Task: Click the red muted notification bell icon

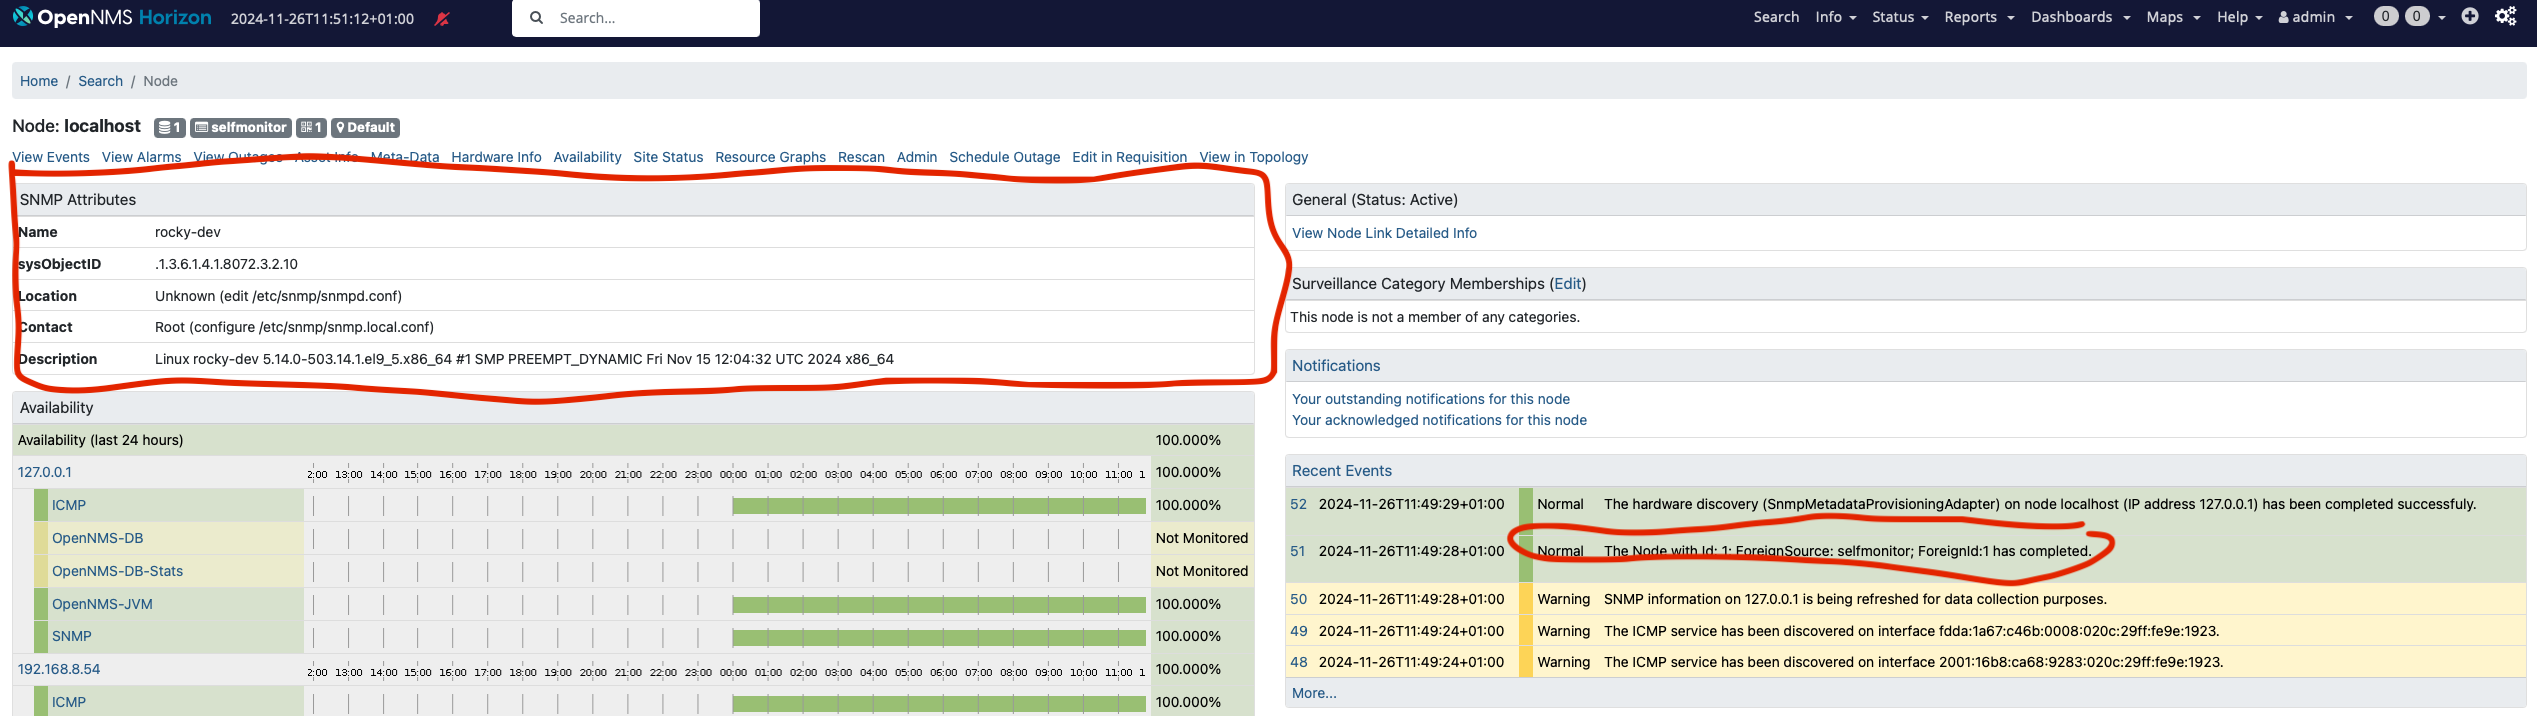Action: [441, 18]
